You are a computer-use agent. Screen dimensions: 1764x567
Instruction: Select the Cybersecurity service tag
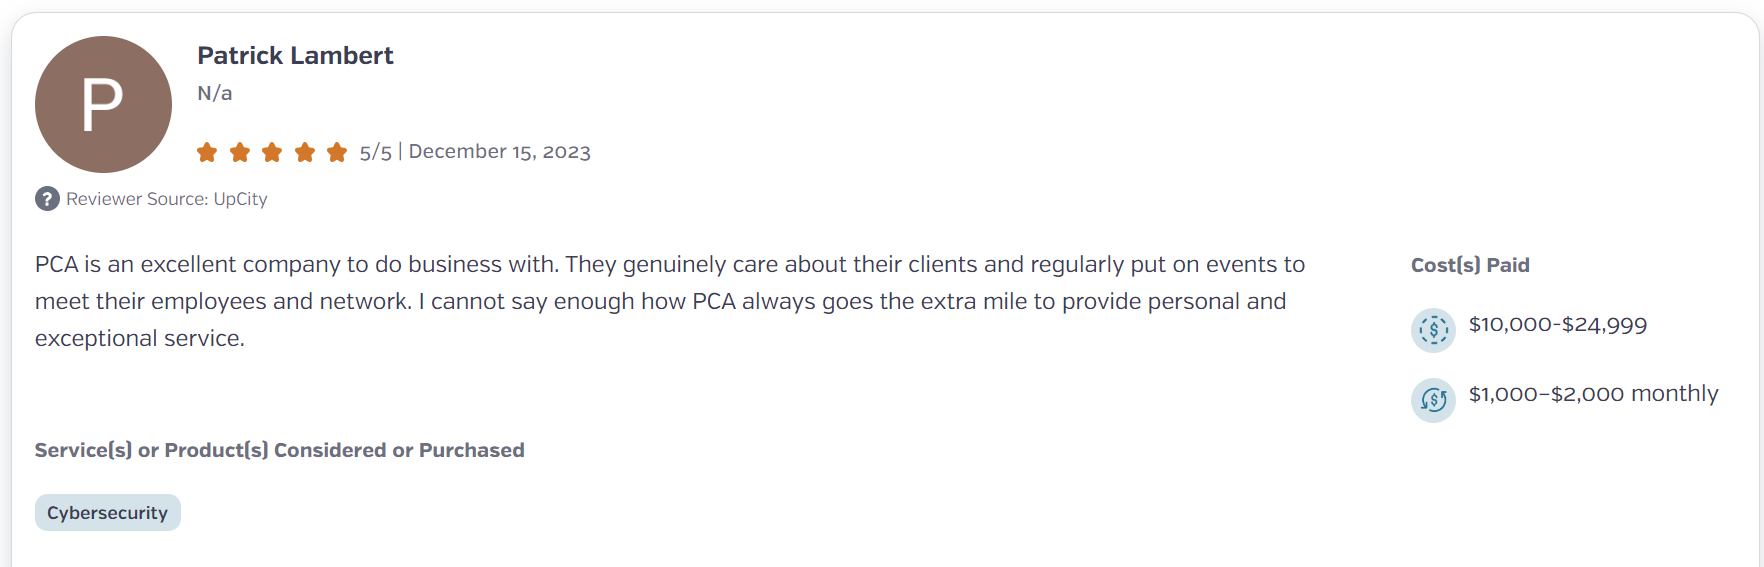coord(108,512)
